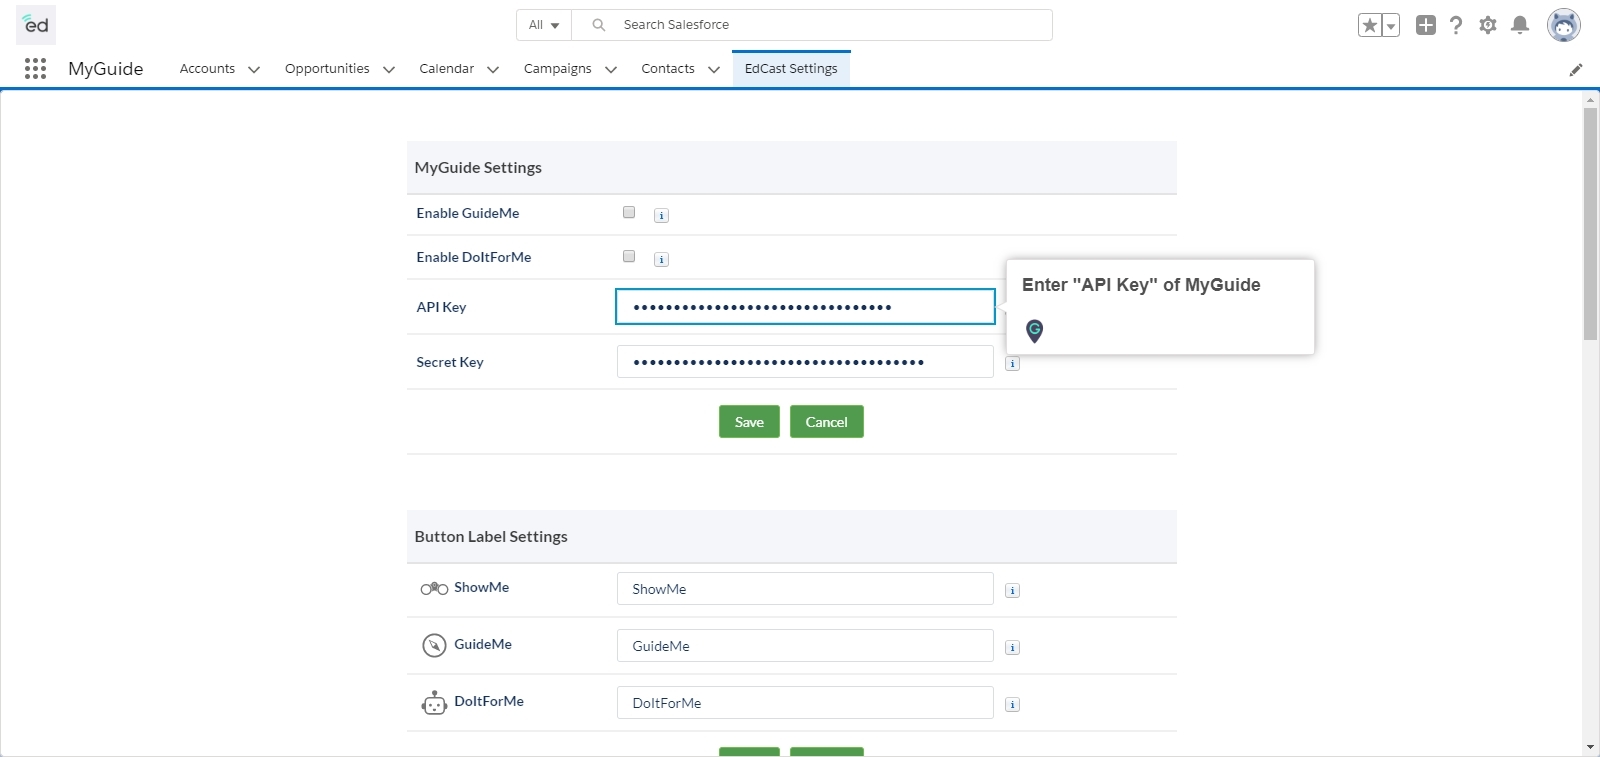This screenshot has height=757, width=1600.
Task: Open the Opportunities tab
Action: tap(327, 68)
